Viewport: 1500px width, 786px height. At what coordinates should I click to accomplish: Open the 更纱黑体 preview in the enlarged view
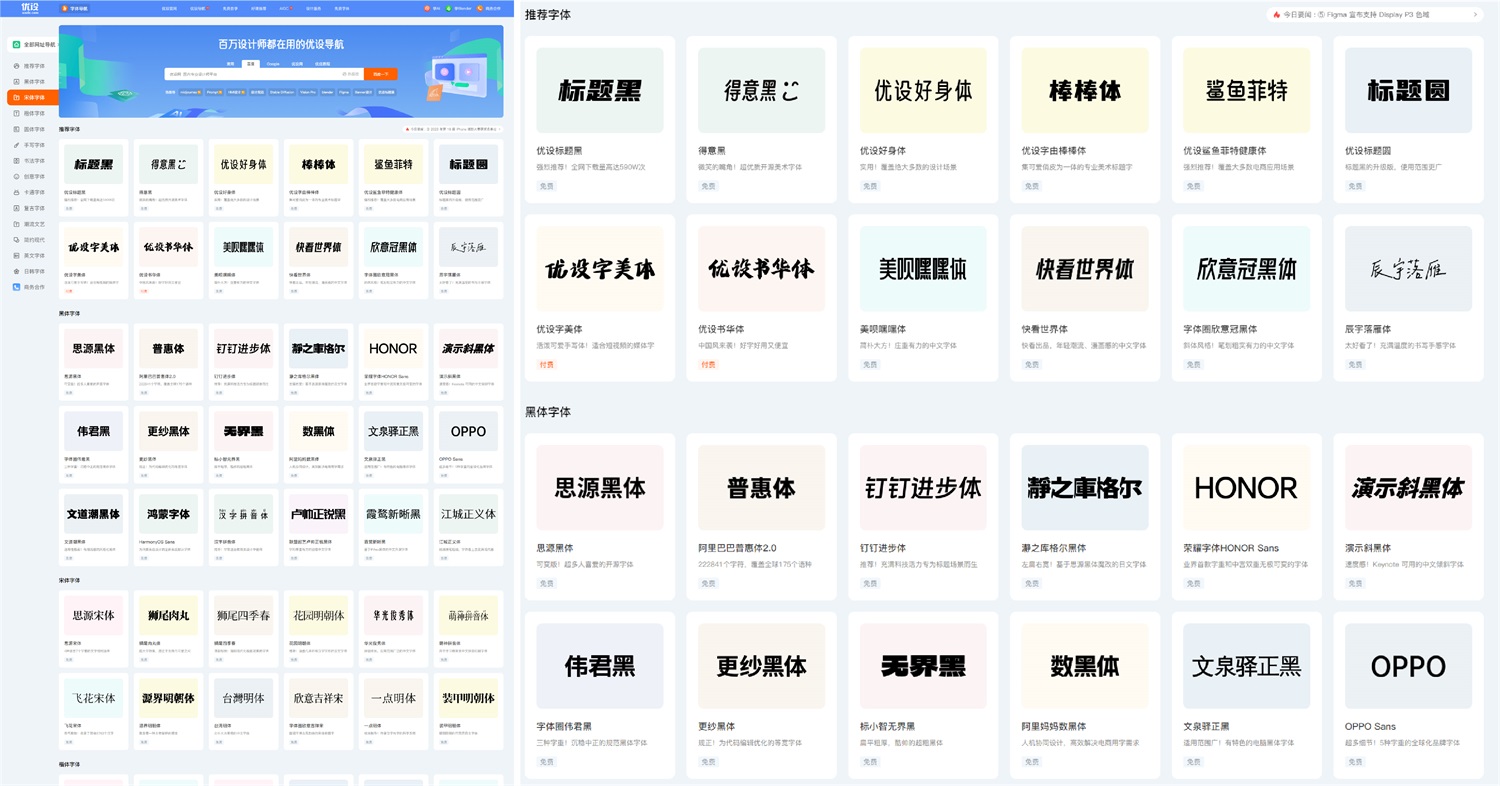click(762, 666)
